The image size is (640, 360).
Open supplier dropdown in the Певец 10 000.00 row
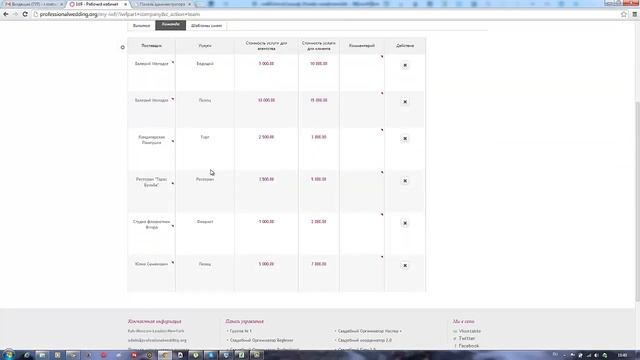pyautogui.click(x=173, y=99)
